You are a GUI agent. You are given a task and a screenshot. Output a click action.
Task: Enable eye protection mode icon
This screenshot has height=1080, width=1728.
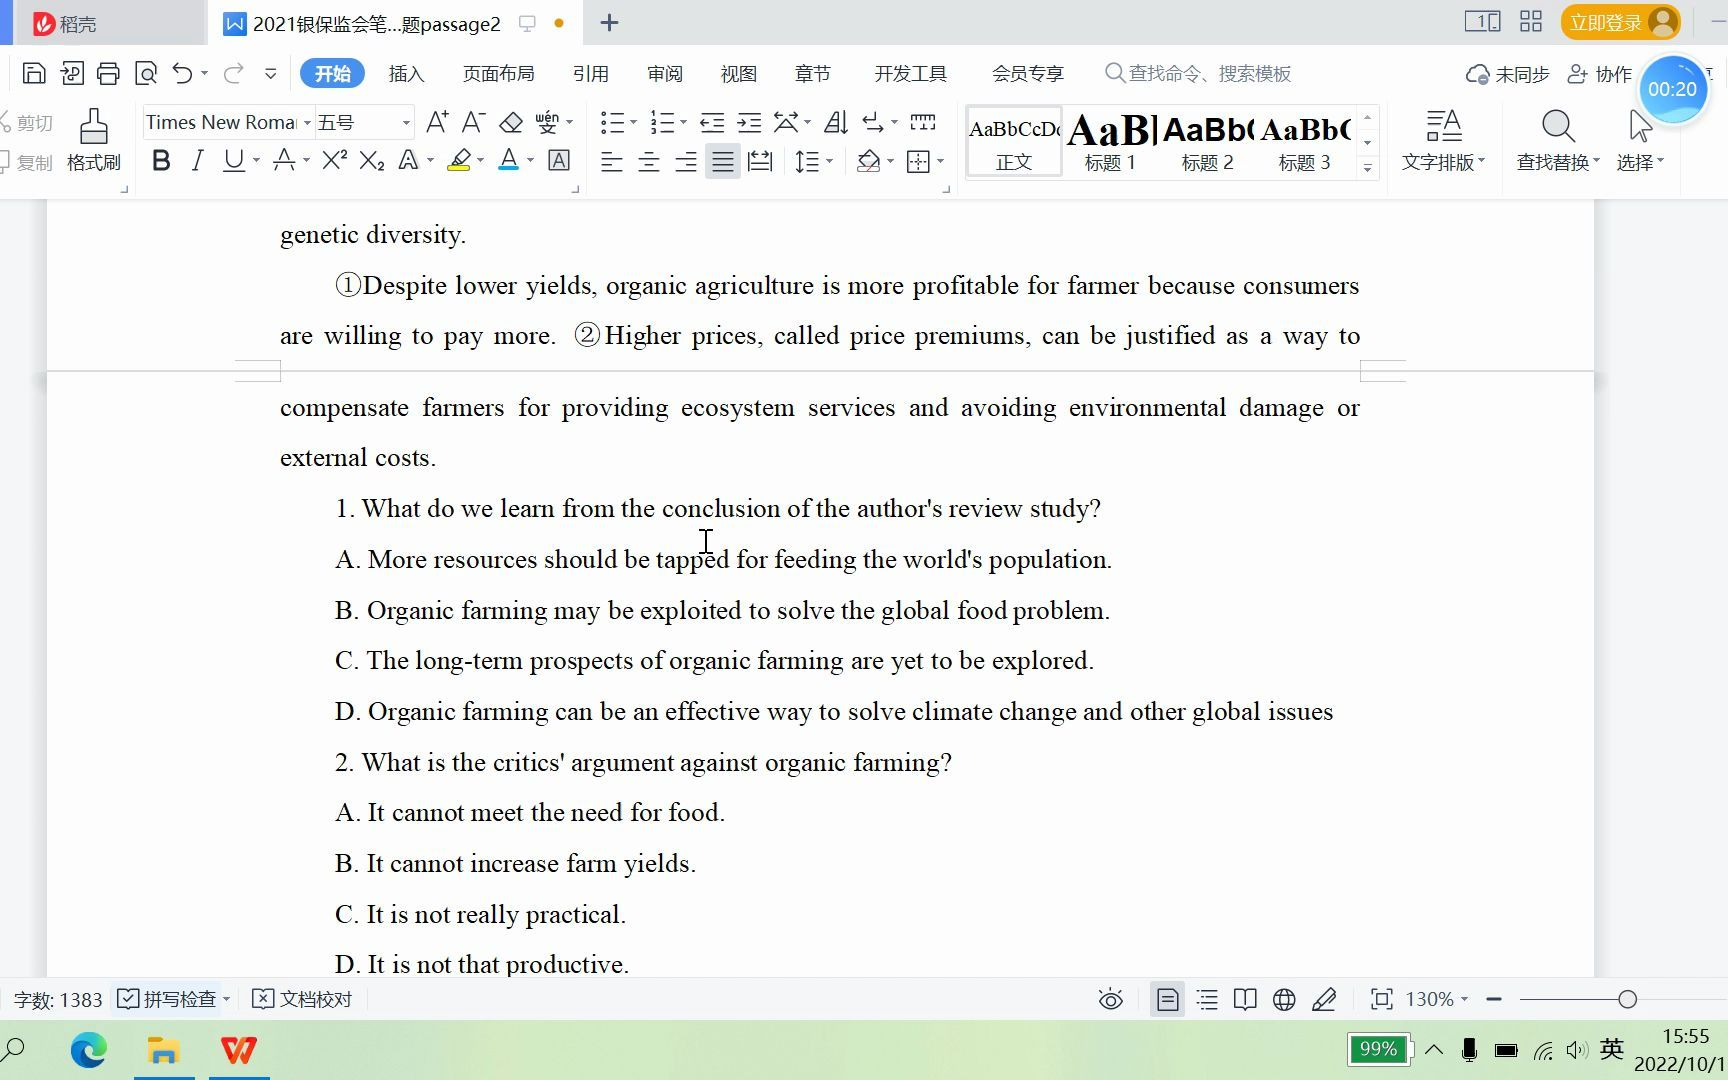tap(1110, 999)
